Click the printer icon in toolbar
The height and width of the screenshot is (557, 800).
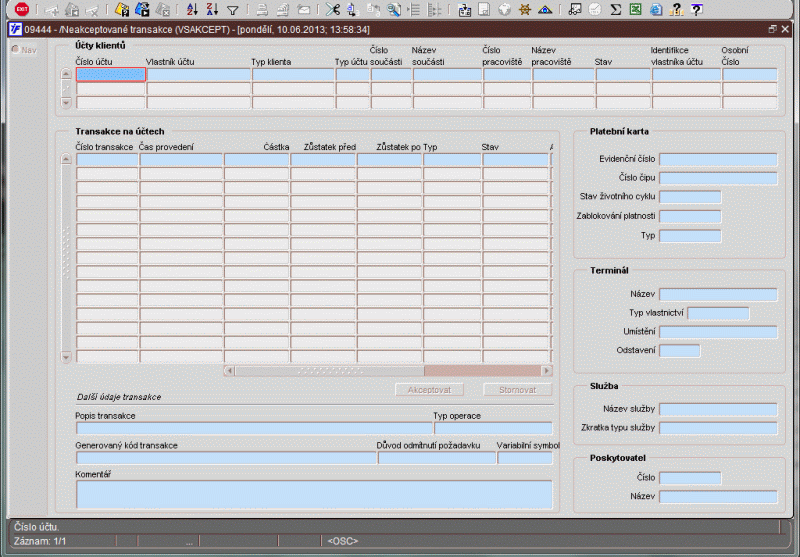pyautogui.click(x=261, y=10)
